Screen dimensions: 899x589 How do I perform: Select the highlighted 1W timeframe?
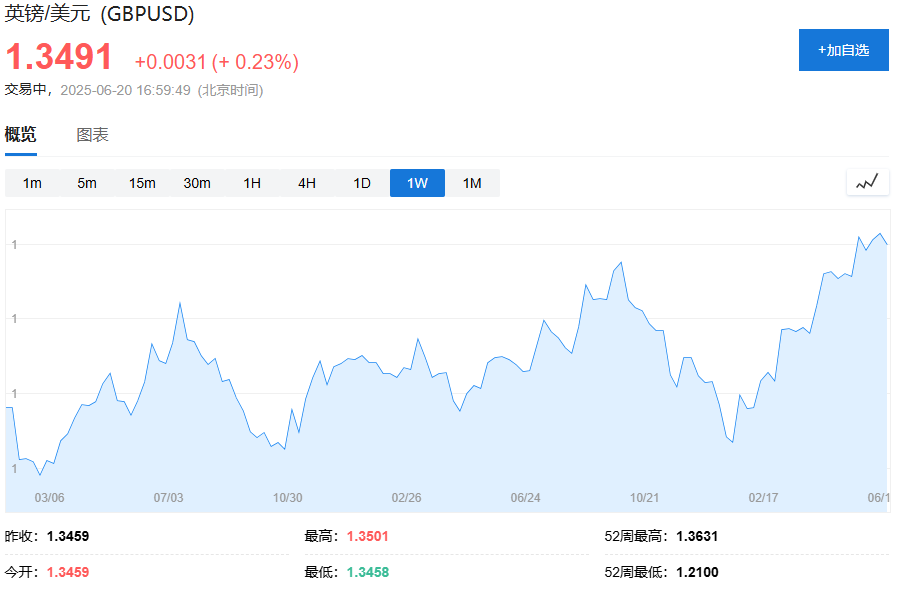pyautogui.click(x=417, y=183)
